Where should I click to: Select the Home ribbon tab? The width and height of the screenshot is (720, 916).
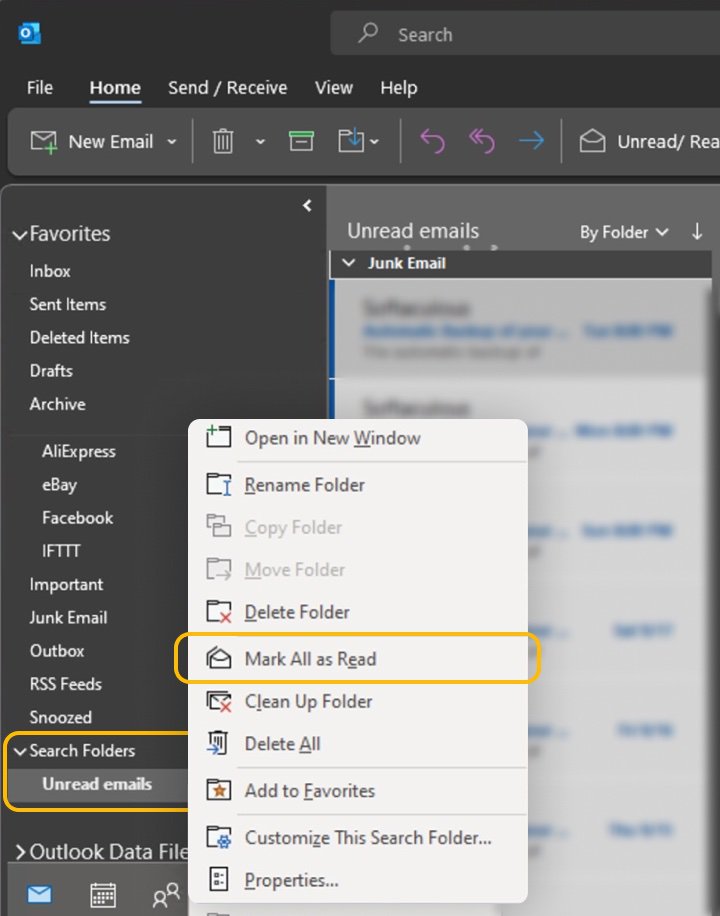click(x=115, y=88)
